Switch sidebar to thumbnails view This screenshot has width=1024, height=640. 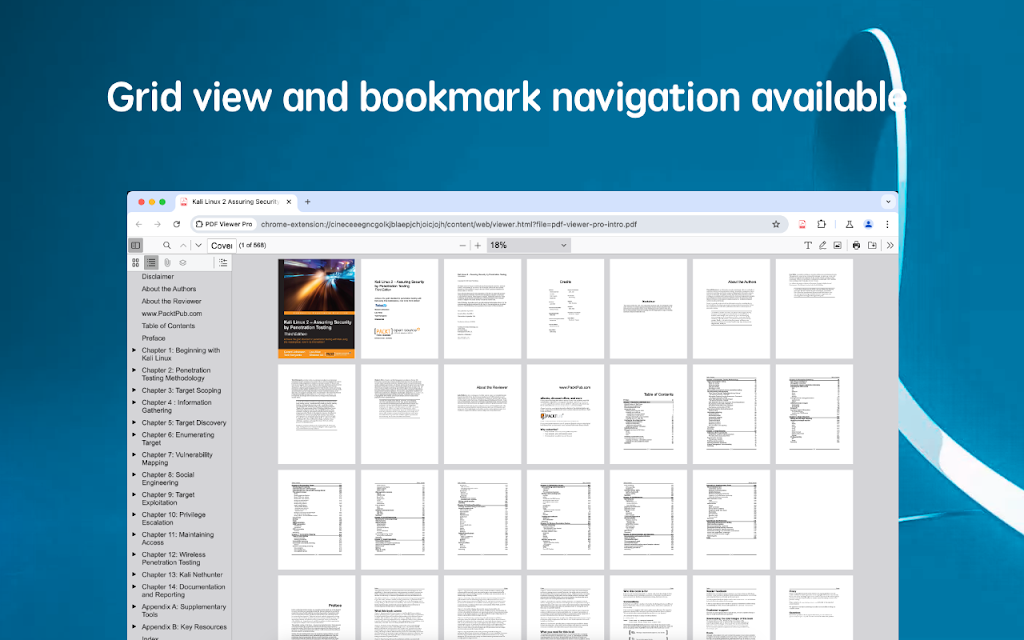click(135, 262)
